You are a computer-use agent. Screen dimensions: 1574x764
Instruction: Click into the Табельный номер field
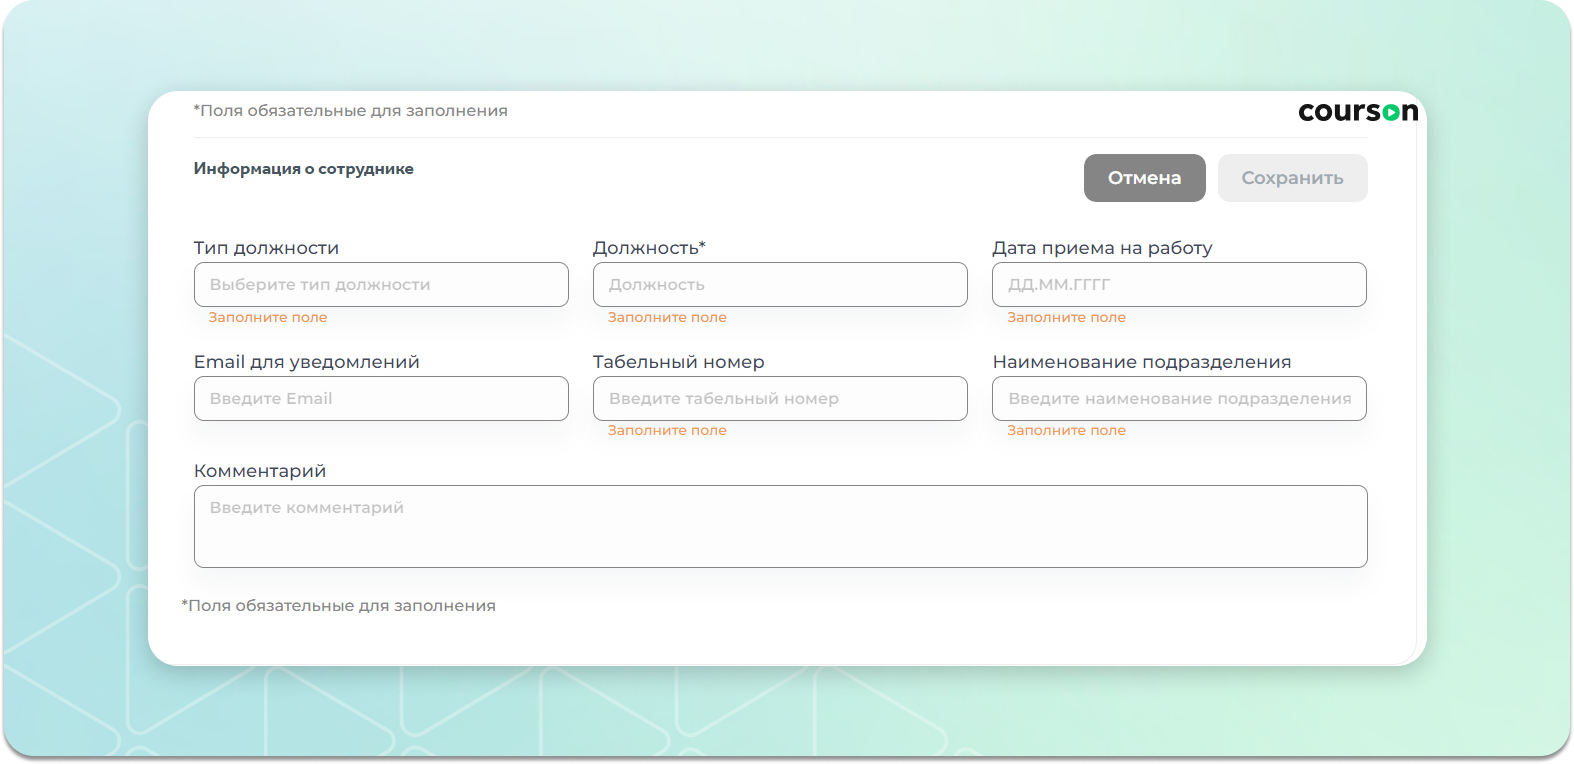[780, 399]
